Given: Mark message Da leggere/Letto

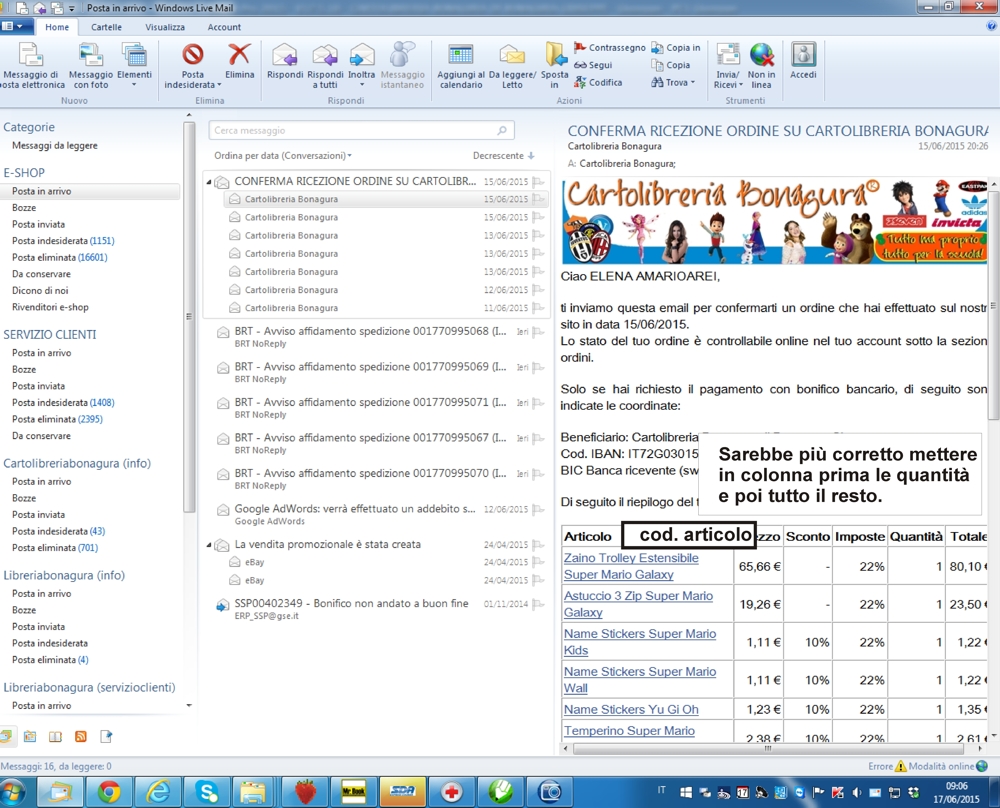Looking at the screenshot, I should [x=512, y=66].
